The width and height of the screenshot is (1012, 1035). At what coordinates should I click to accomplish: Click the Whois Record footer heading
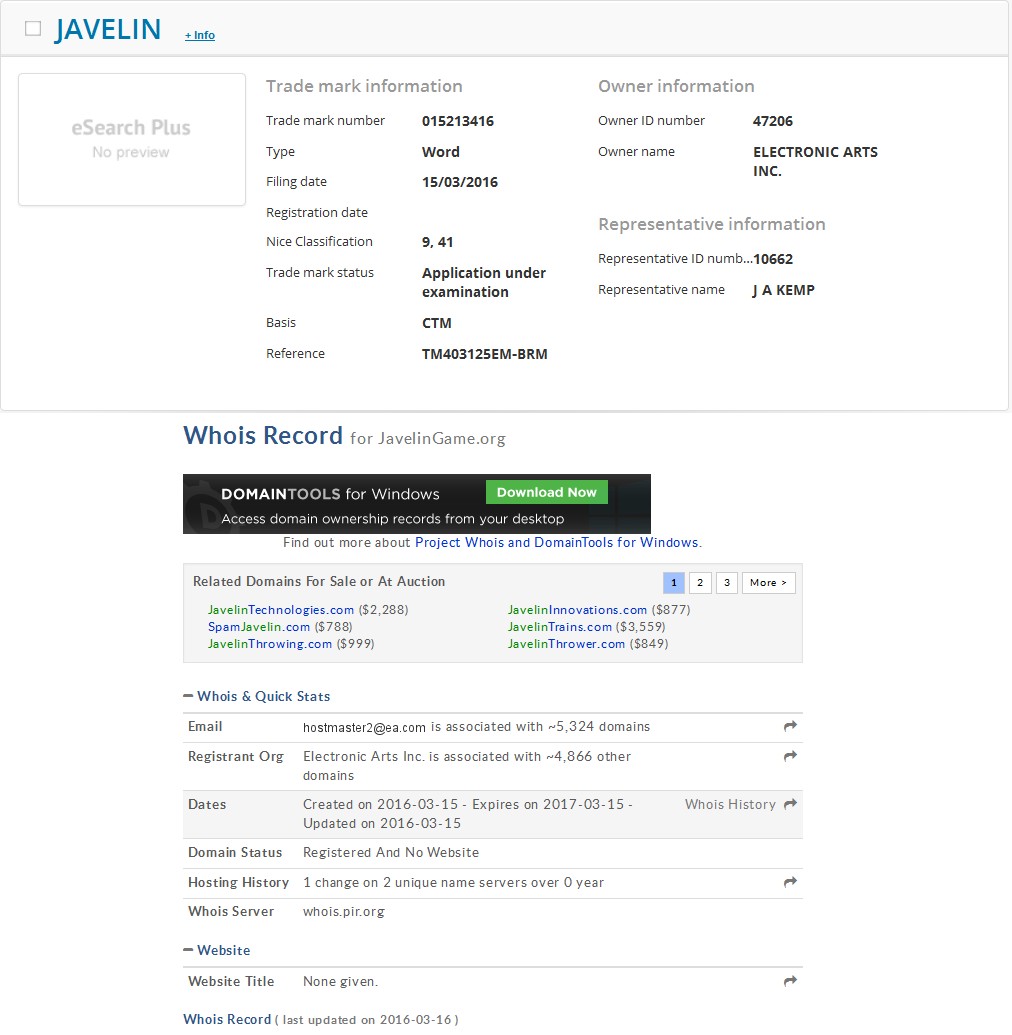point(227,1019)
